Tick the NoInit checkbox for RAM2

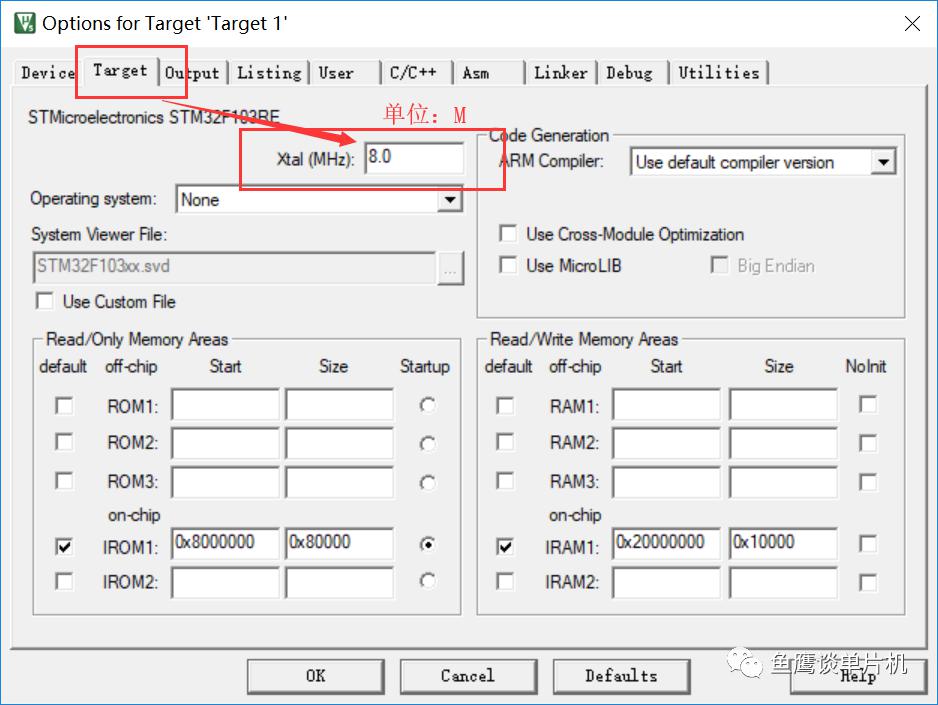[868, 443]
